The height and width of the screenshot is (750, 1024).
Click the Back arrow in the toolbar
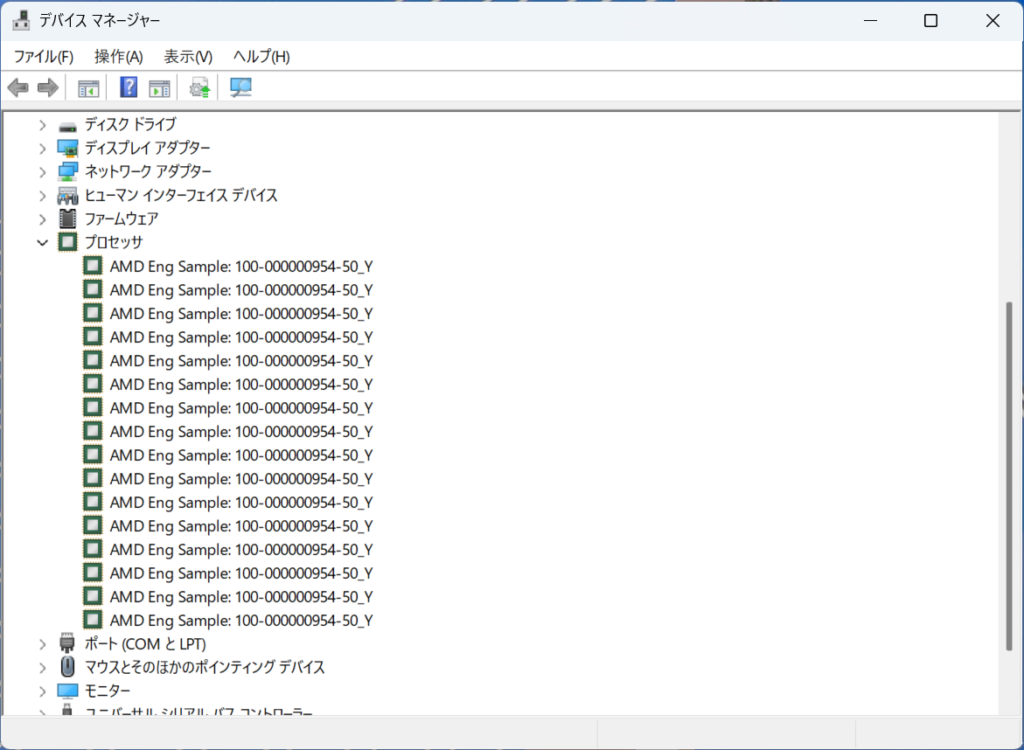[18, 88]
